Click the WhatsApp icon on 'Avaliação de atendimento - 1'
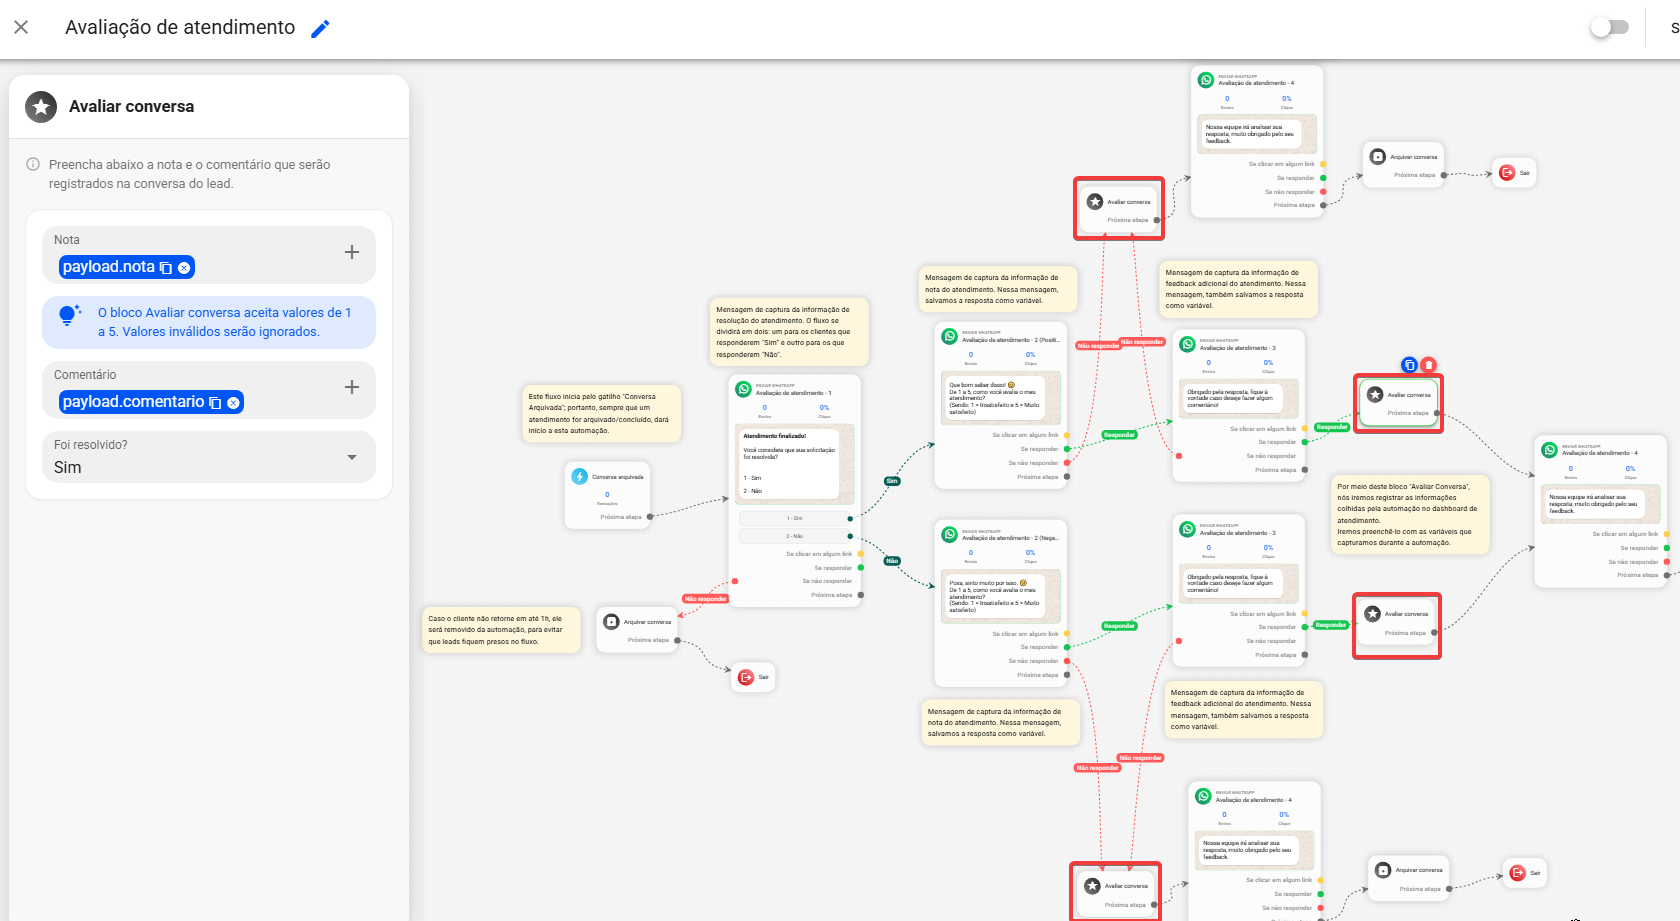1680x921 pixels. click(x=744, y=390)
